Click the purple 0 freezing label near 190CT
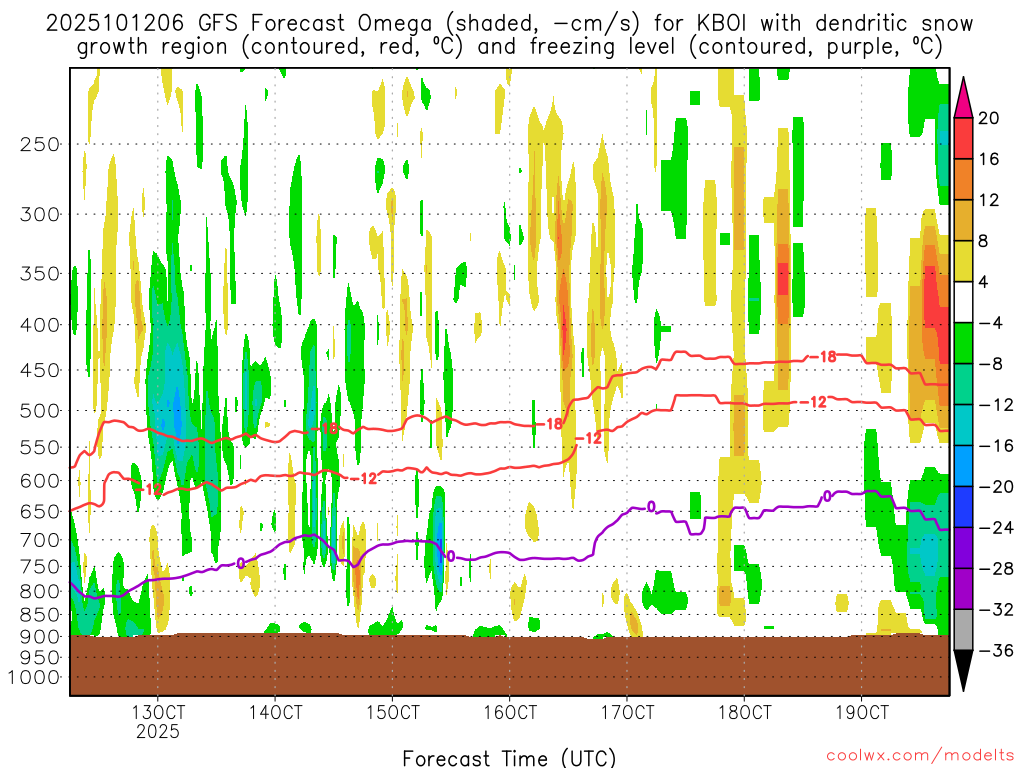The width and height of the screenshot is (1024, 768). pos(827,496)
